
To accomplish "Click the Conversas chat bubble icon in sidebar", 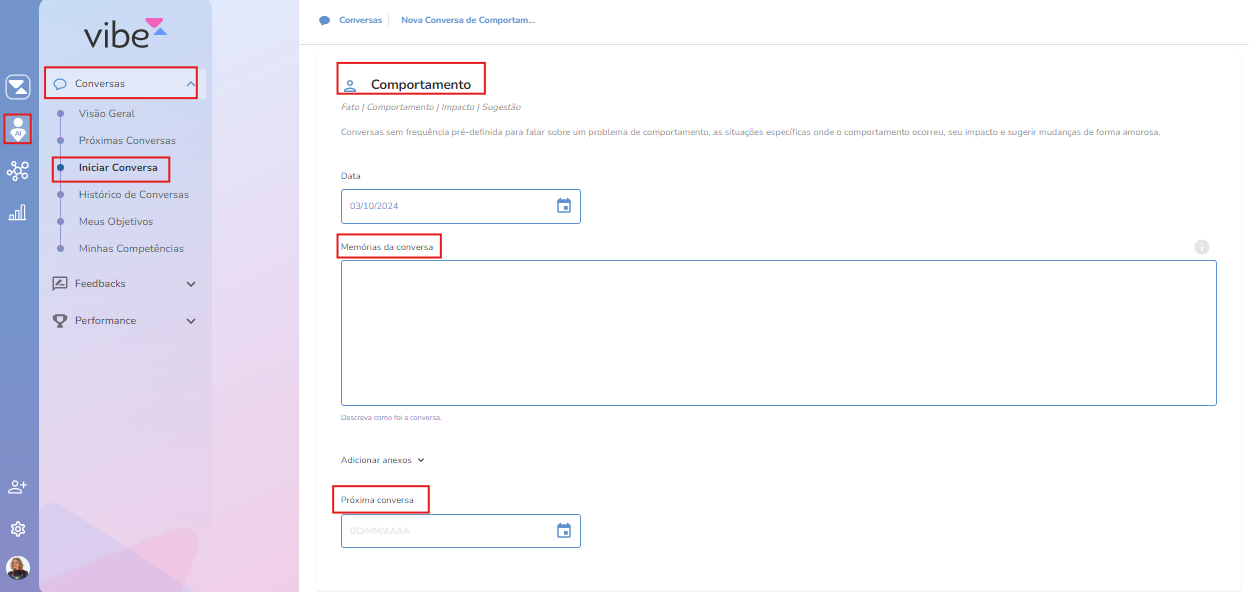I will tap(60, 84).
